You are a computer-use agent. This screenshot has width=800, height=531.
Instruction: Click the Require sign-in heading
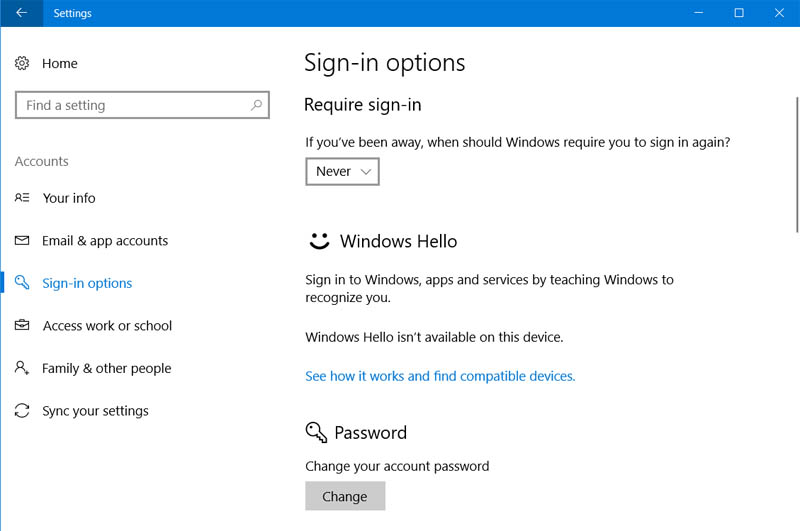tap(363, 105)
